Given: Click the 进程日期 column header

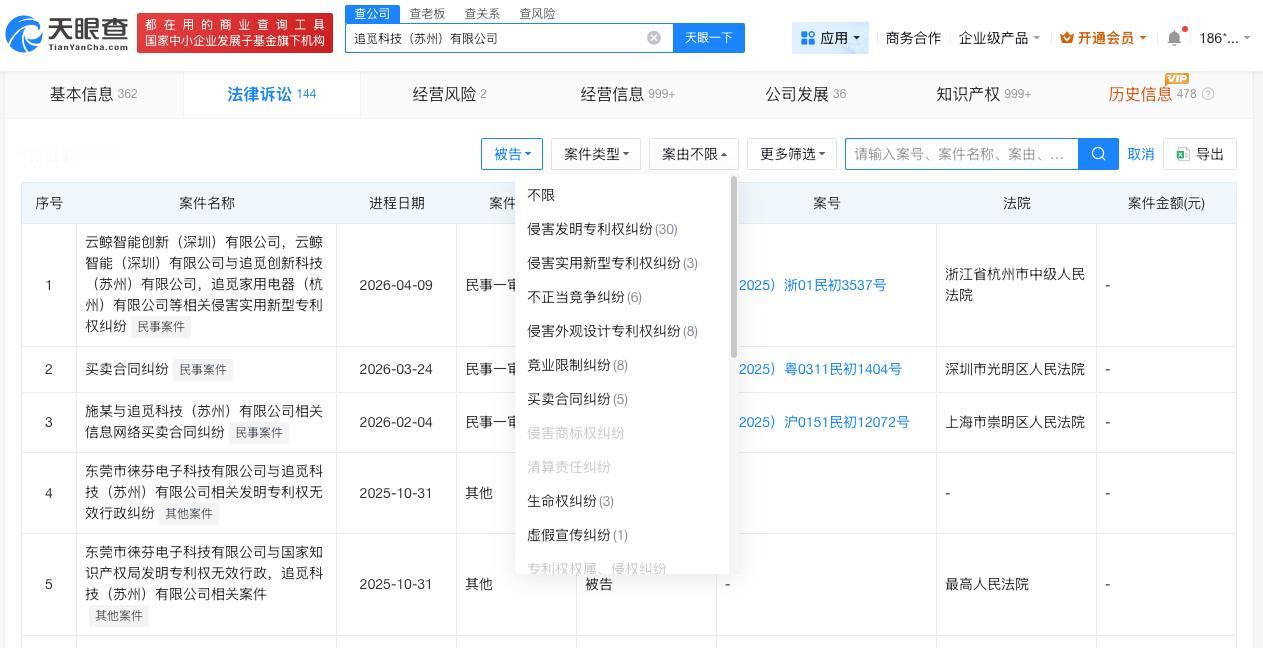Looking at the screenshot, I should tap(396, 203).
